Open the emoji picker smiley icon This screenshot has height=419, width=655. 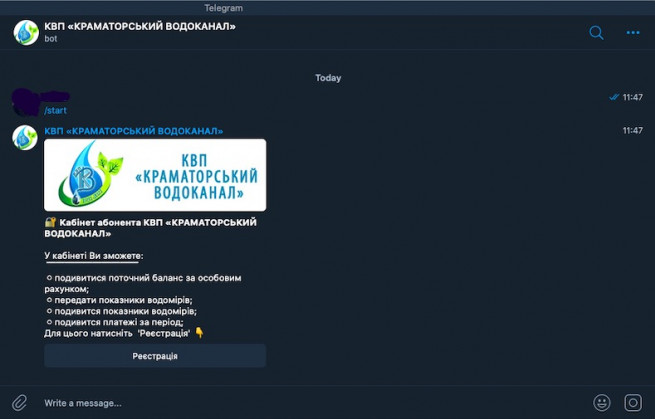(x=602, y=403)
